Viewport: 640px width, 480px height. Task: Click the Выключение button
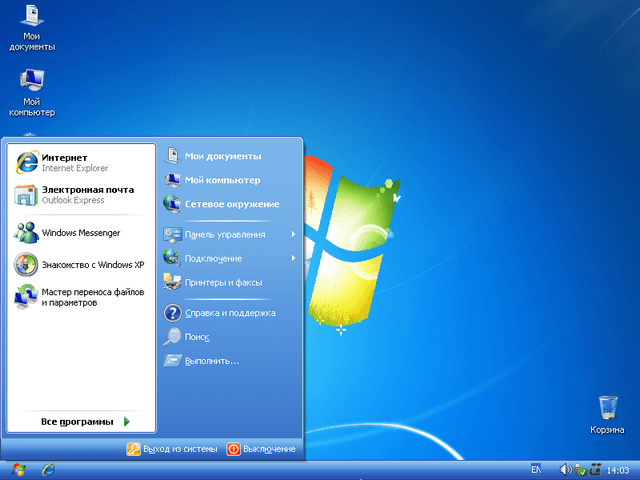pyautogui.click(x=262, y=449)
